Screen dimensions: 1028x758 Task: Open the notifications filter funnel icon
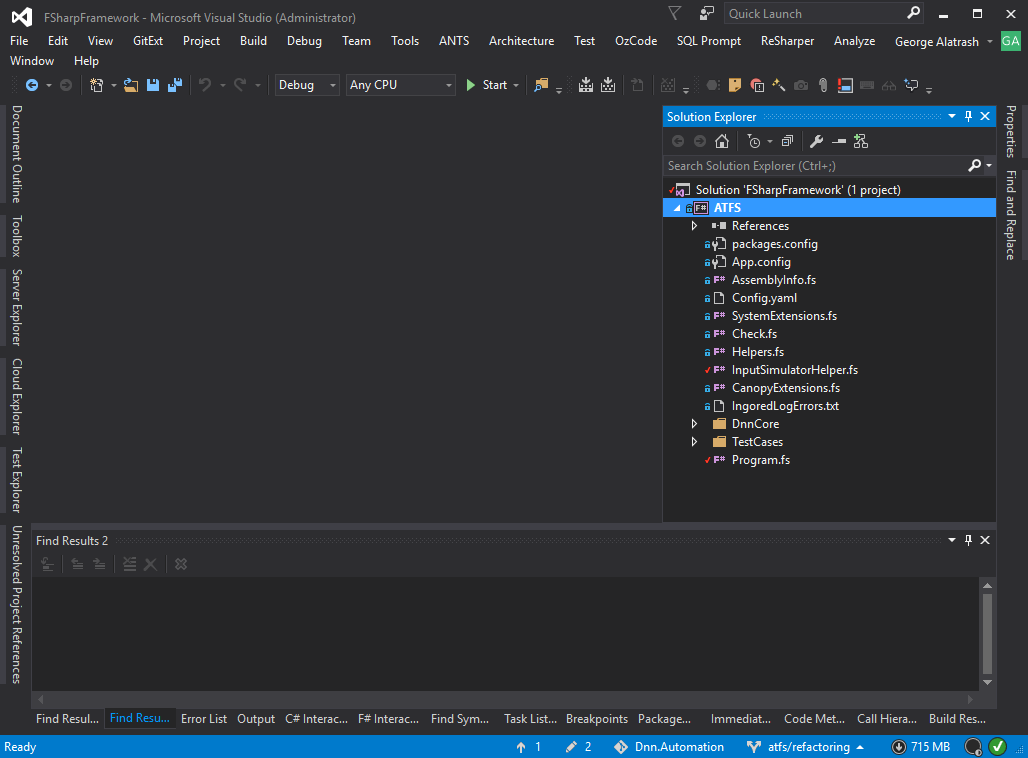(x=675, y=13)
